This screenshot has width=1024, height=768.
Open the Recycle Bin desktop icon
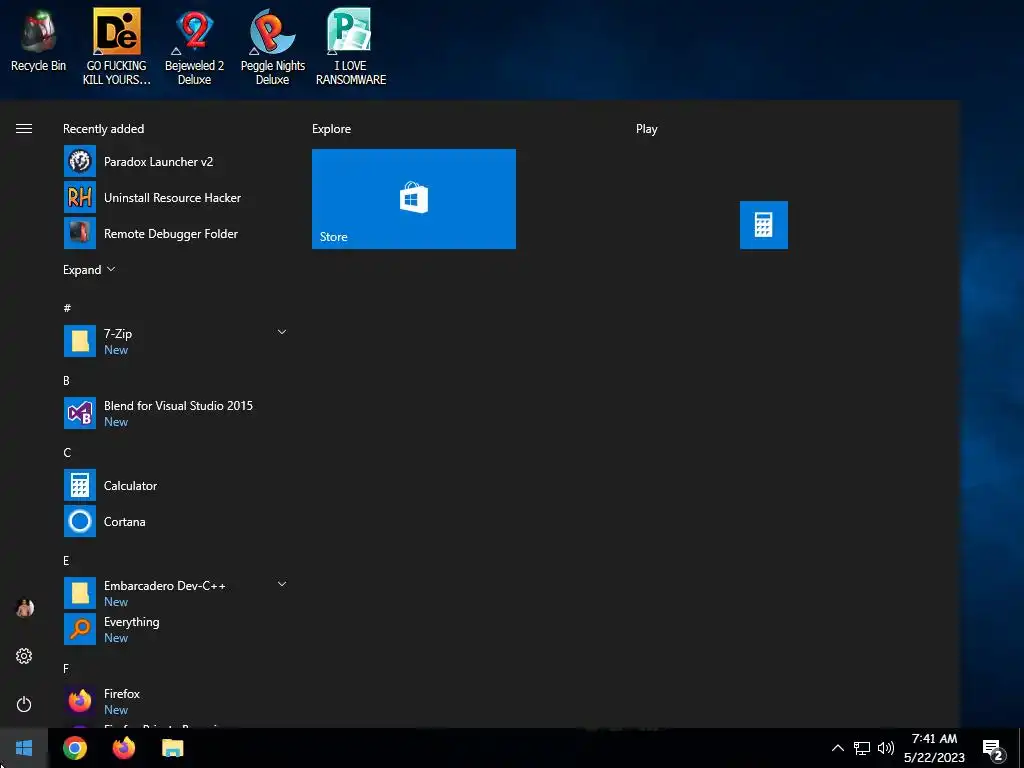[x=38, y=40]
